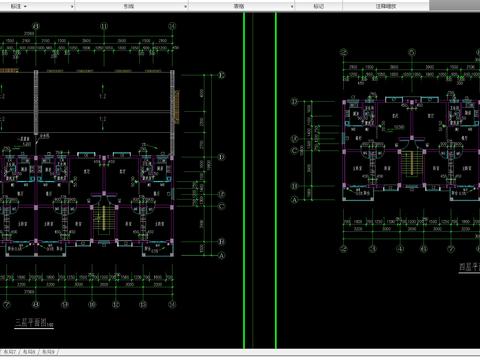This screenshot has height=360, width=480.
Task: Expand the 标注 (Dimension) ribbon panel
Action: point(72,6)
